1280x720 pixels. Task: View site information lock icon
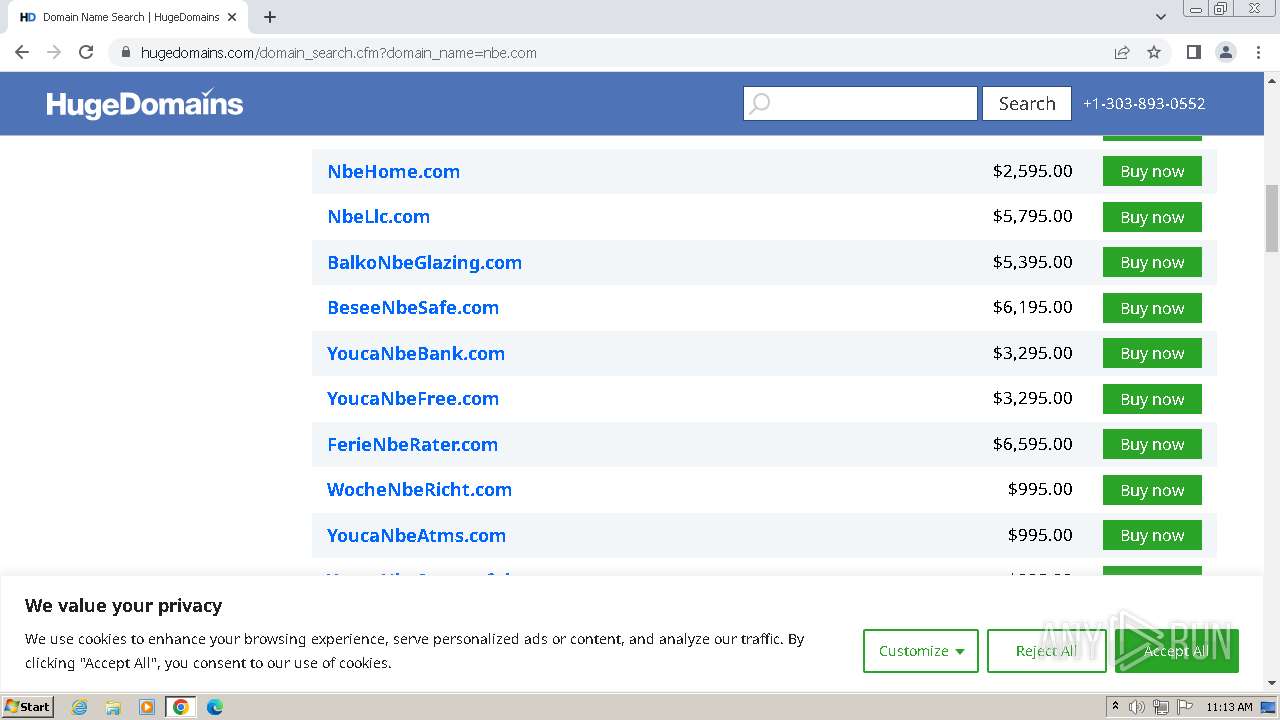pos(125,53)
